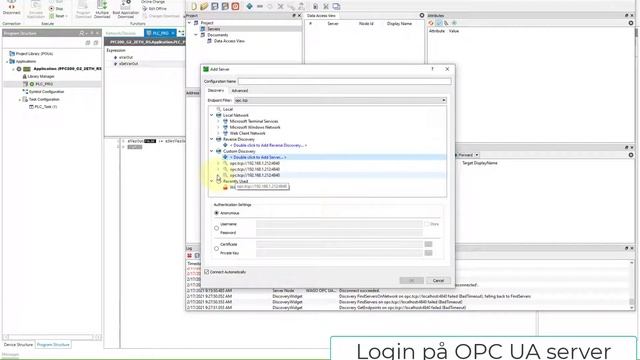
Task: Expand the Microsoft Windows Network node
Action: coord(218,127)
